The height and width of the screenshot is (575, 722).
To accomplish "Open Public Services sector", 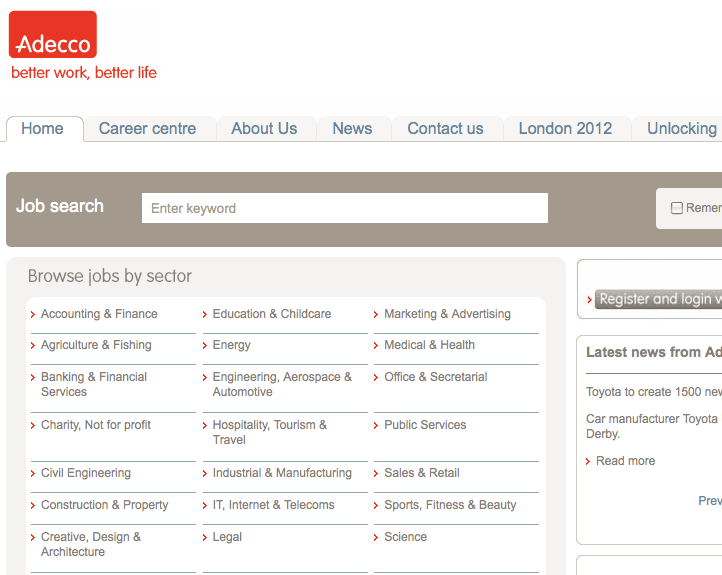I will tap(425, 425).
